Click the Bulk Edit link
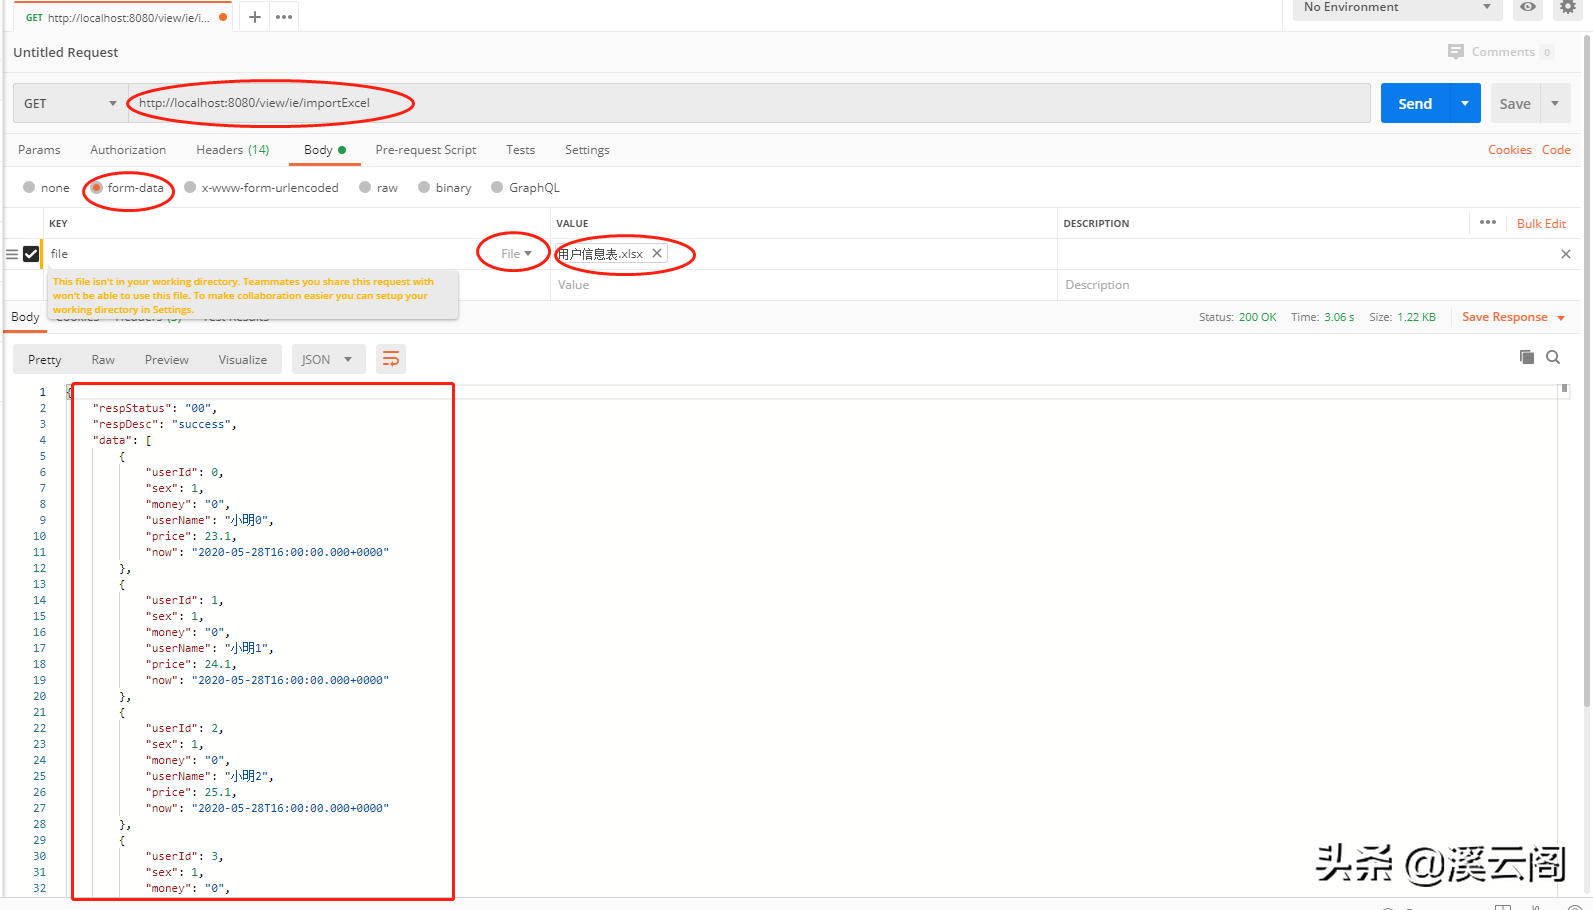The height and width of the screenshot is (910, 1593). tap(1541, 223)
